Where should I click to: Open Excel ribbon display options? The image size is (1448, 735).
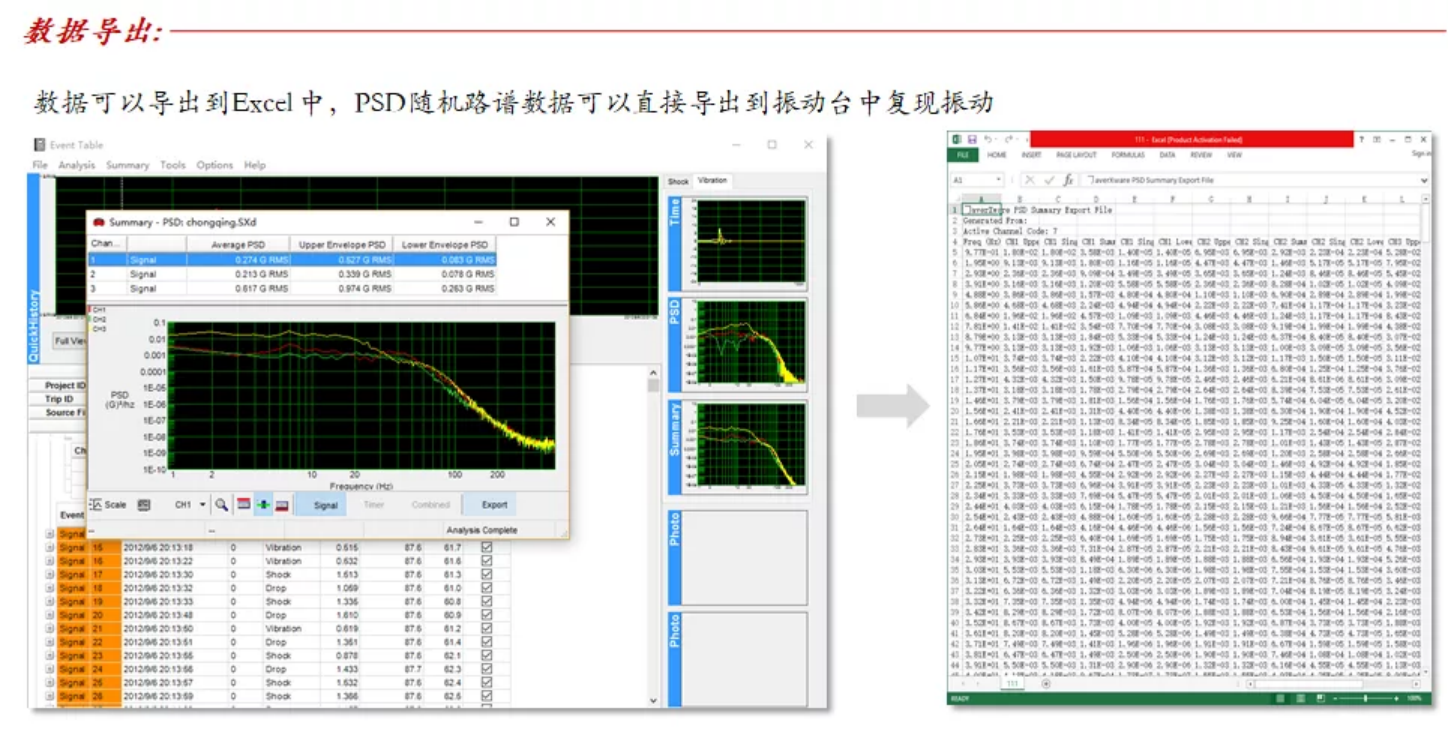[1377, 139]
